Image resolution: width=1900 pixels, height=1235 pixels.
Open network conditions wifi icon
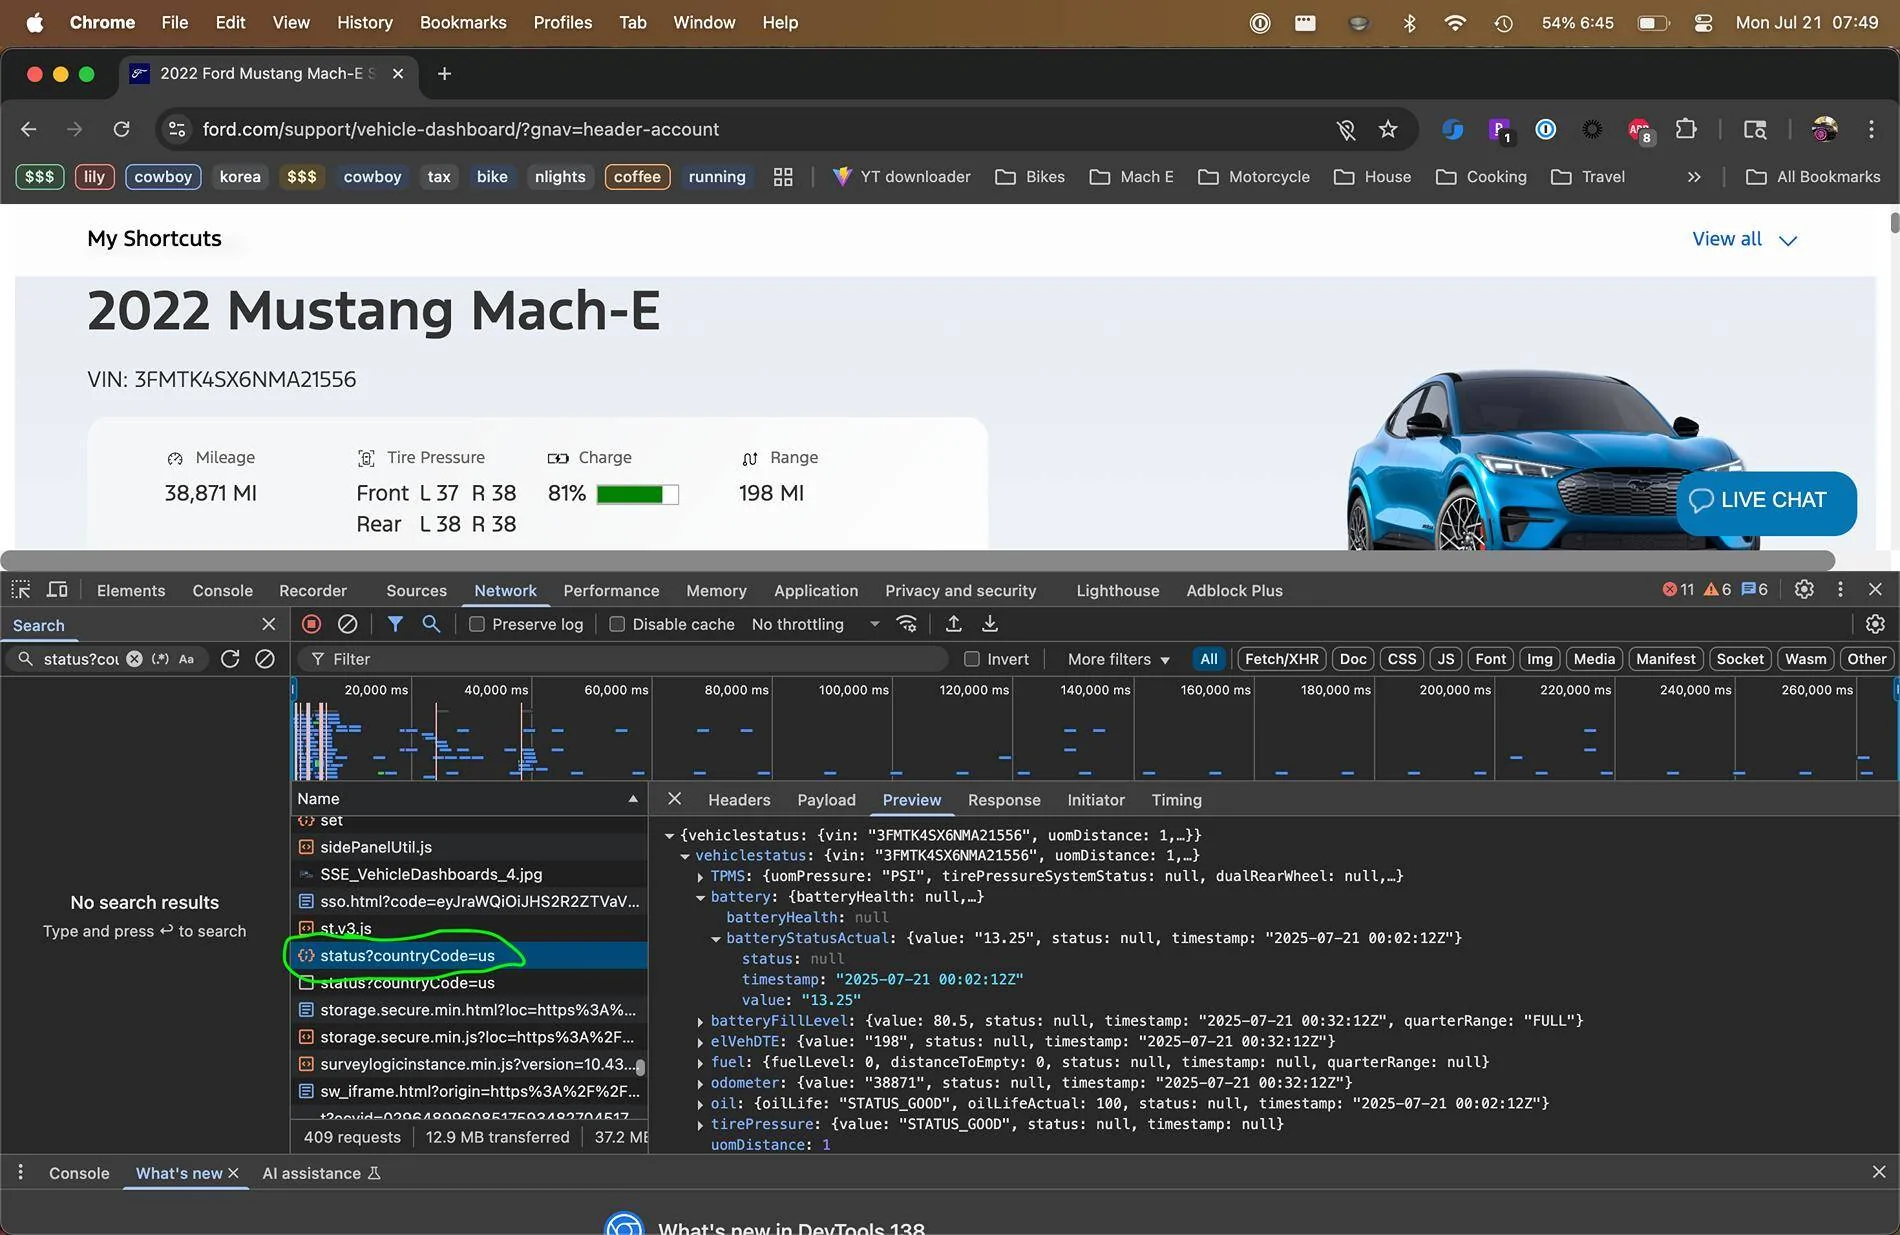[x=907, y=624]
